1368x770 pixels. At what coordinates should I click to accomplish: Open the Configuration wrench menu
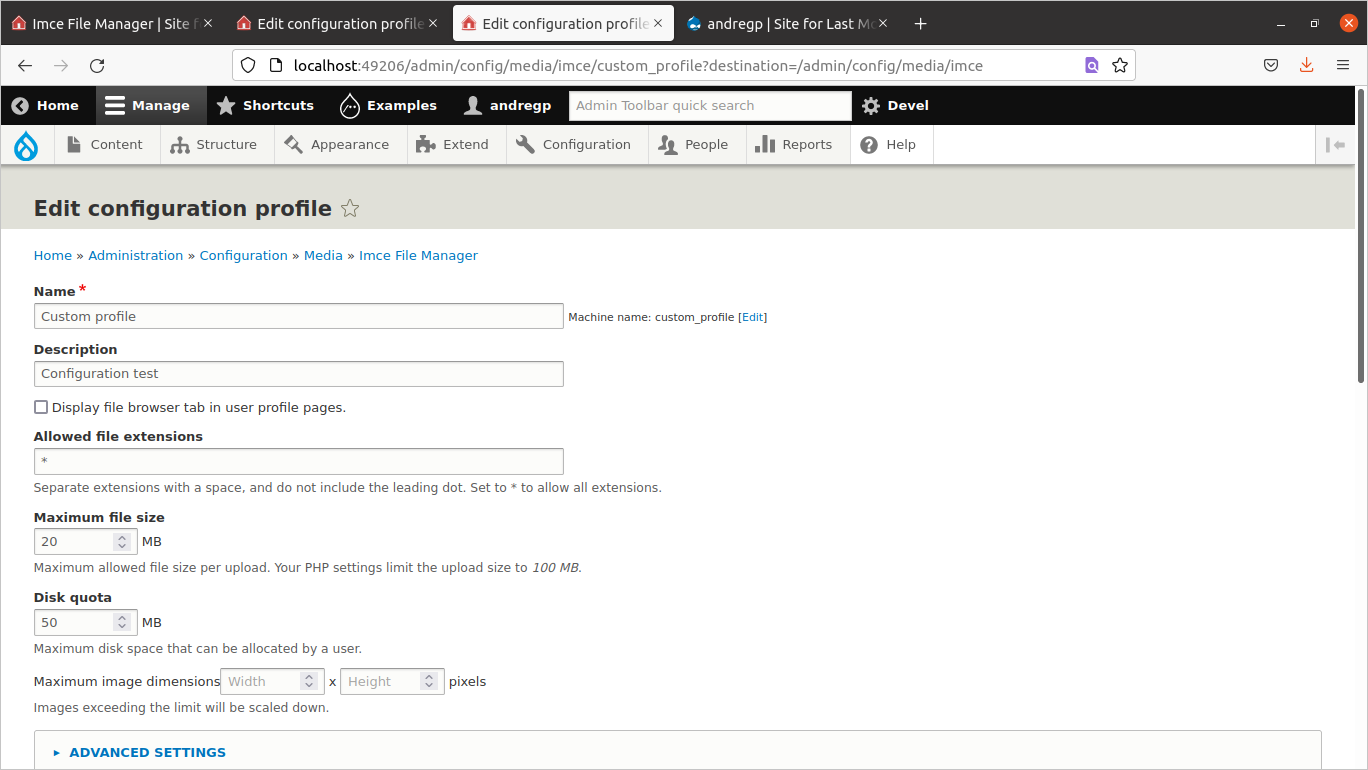524,144
